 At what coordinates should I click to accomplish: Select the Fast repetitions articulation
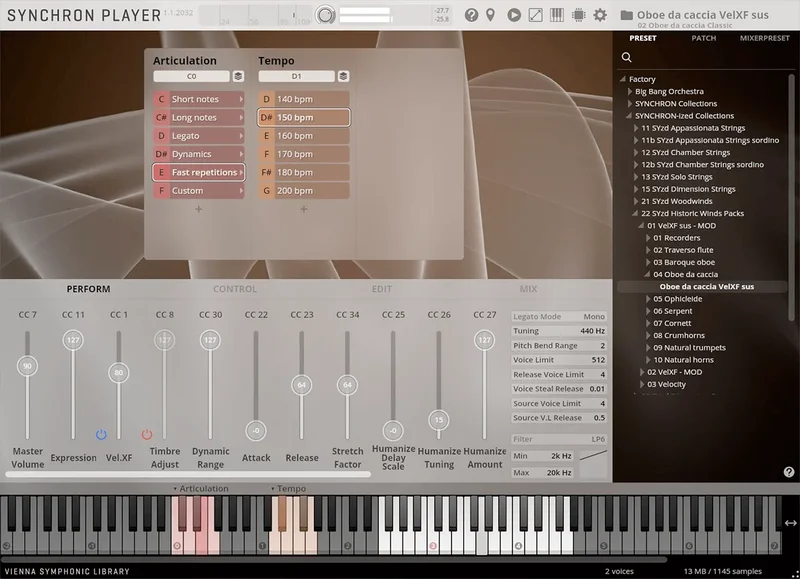point(198,172)
